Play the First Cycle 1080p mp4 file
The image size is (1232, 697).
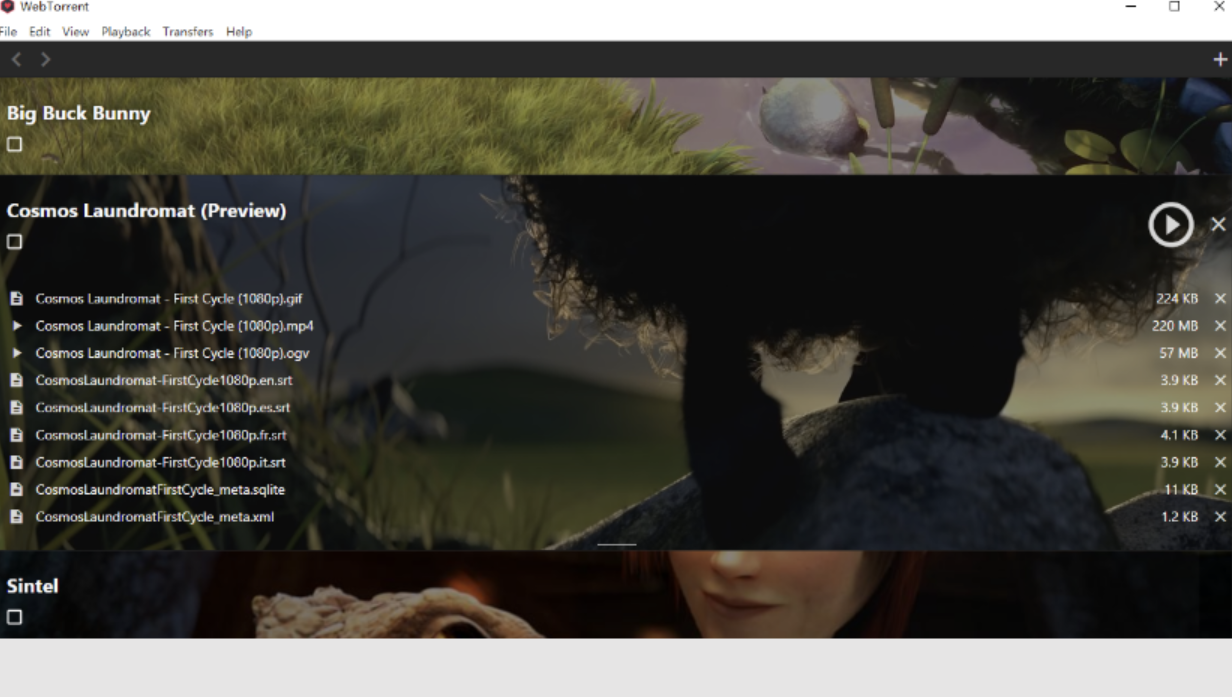click(x=16, y=326)
